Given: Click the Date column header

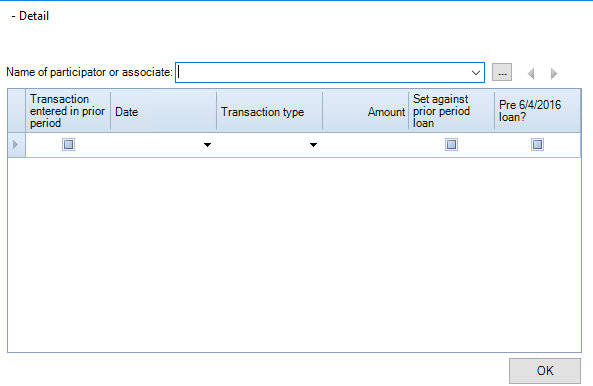Looking at the screenshot, I should 163,112.
